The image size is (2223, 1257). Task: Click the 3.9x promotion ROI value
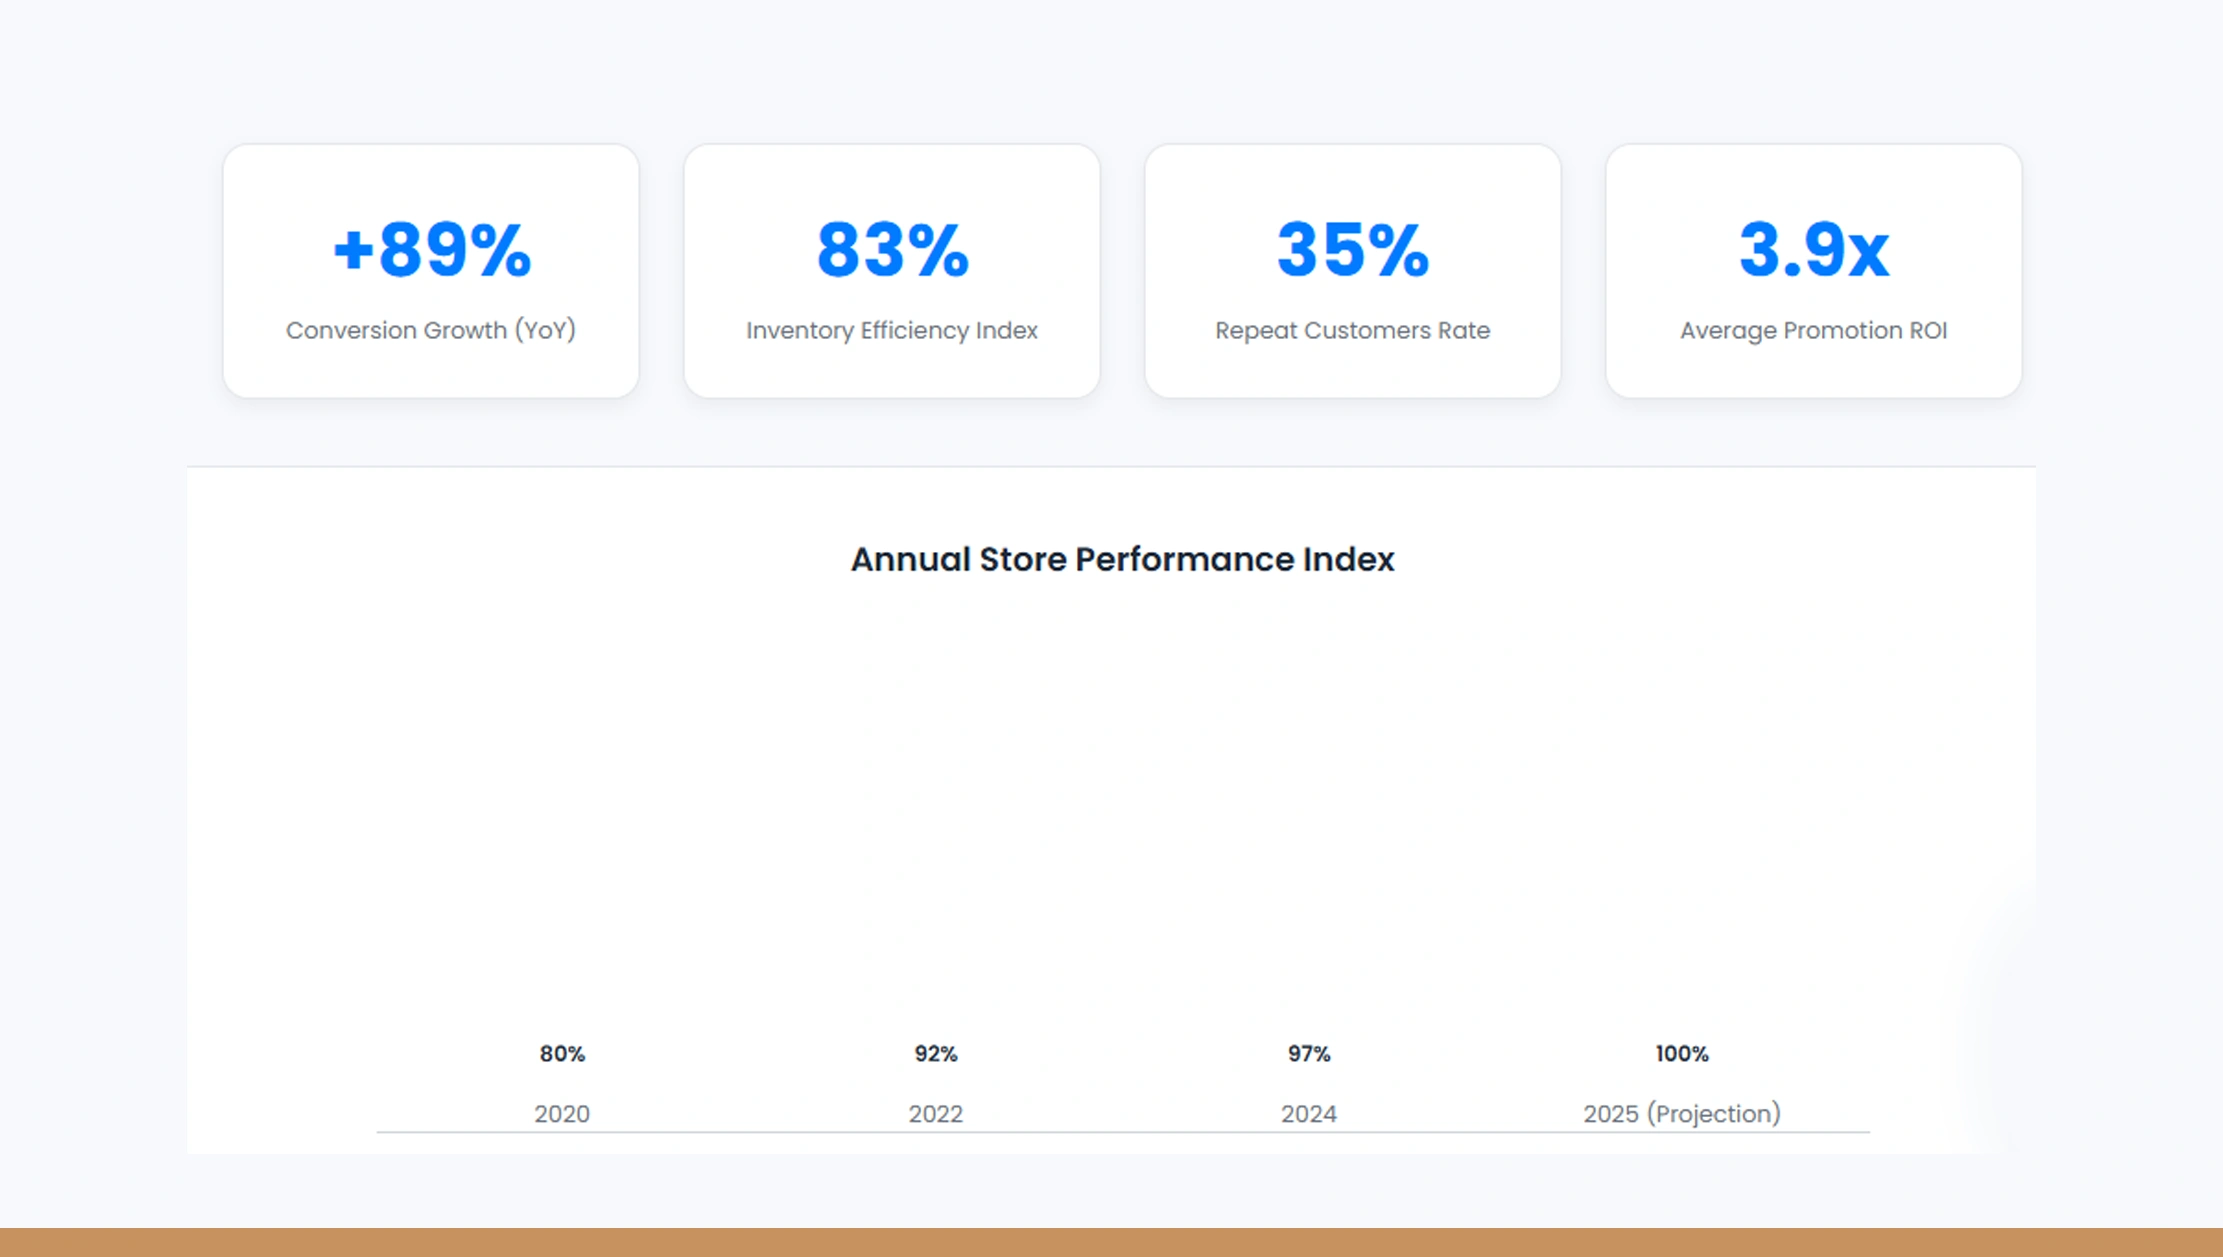[1813, 249]
